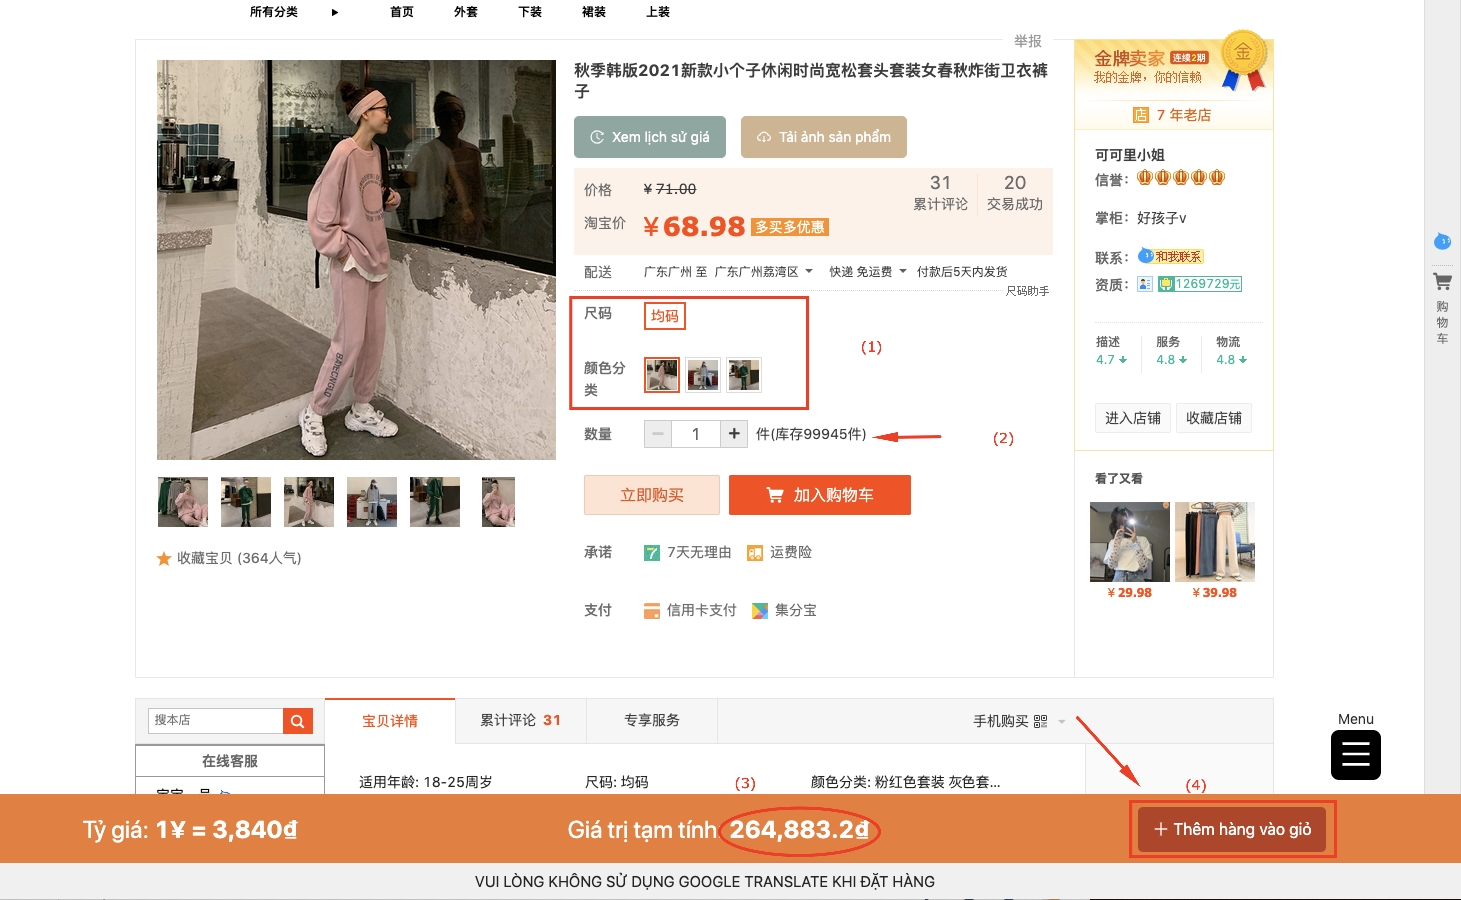Expand the 广东广州荔湾区 delivery location dropdown
Screen dimensions: 1461x900
point(808,272)
